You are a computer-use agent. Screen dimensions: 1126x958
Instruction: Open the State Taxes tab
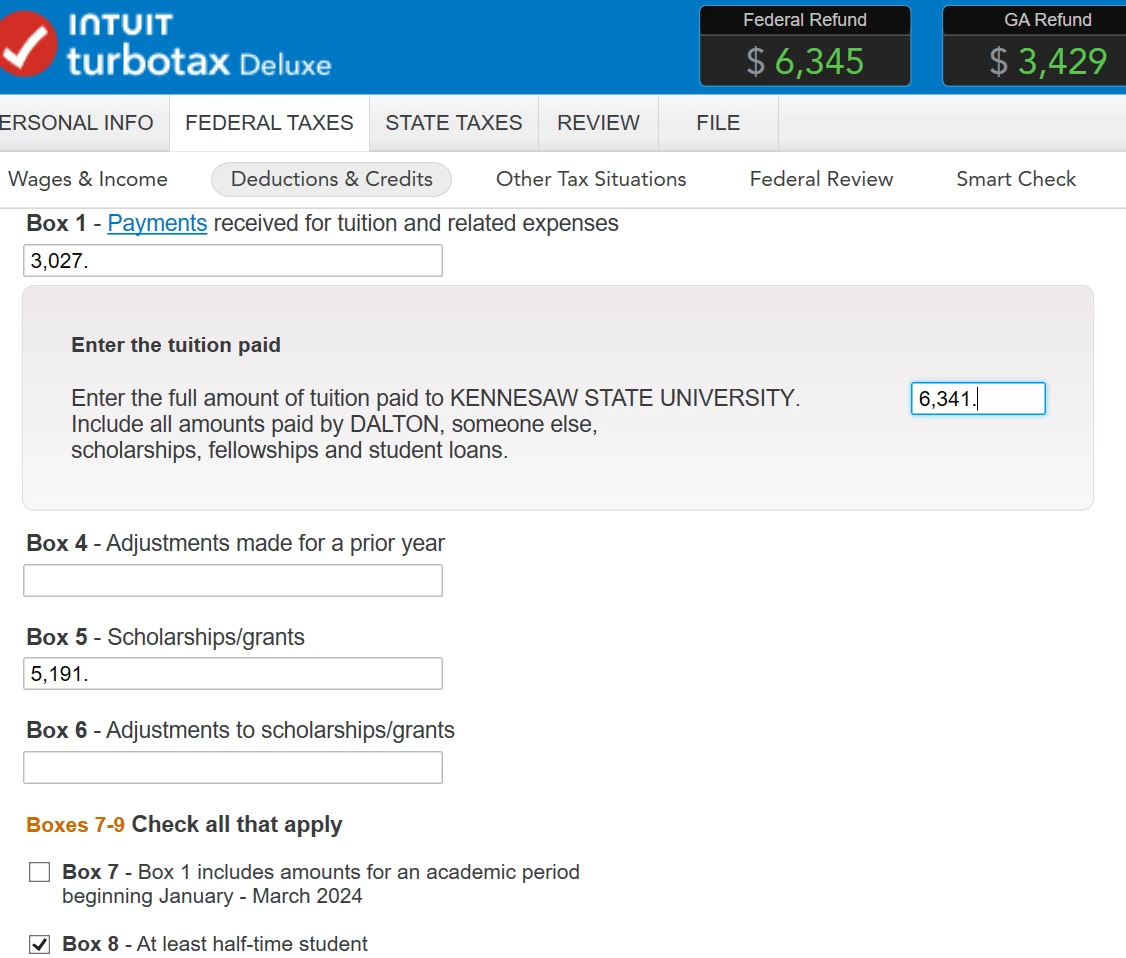click(x=454, y=123)
